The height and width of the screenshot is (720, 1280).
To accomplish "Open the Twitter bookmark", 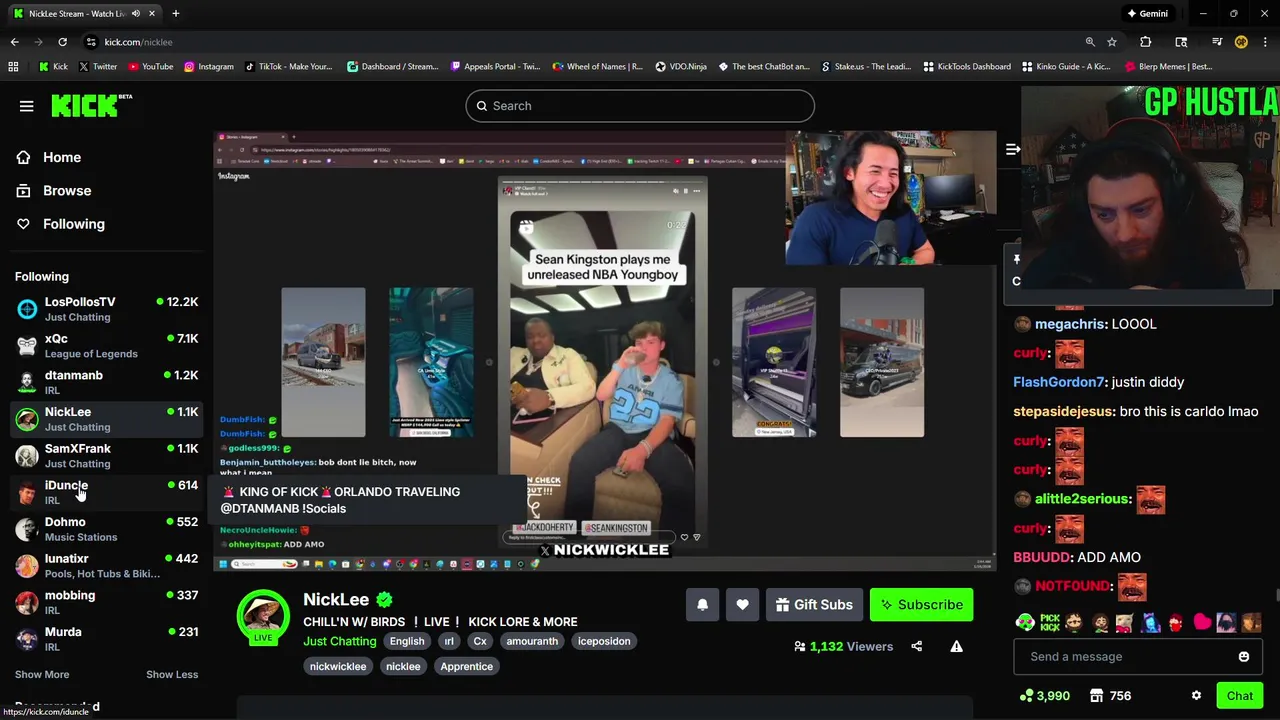I will click(97, 67).
